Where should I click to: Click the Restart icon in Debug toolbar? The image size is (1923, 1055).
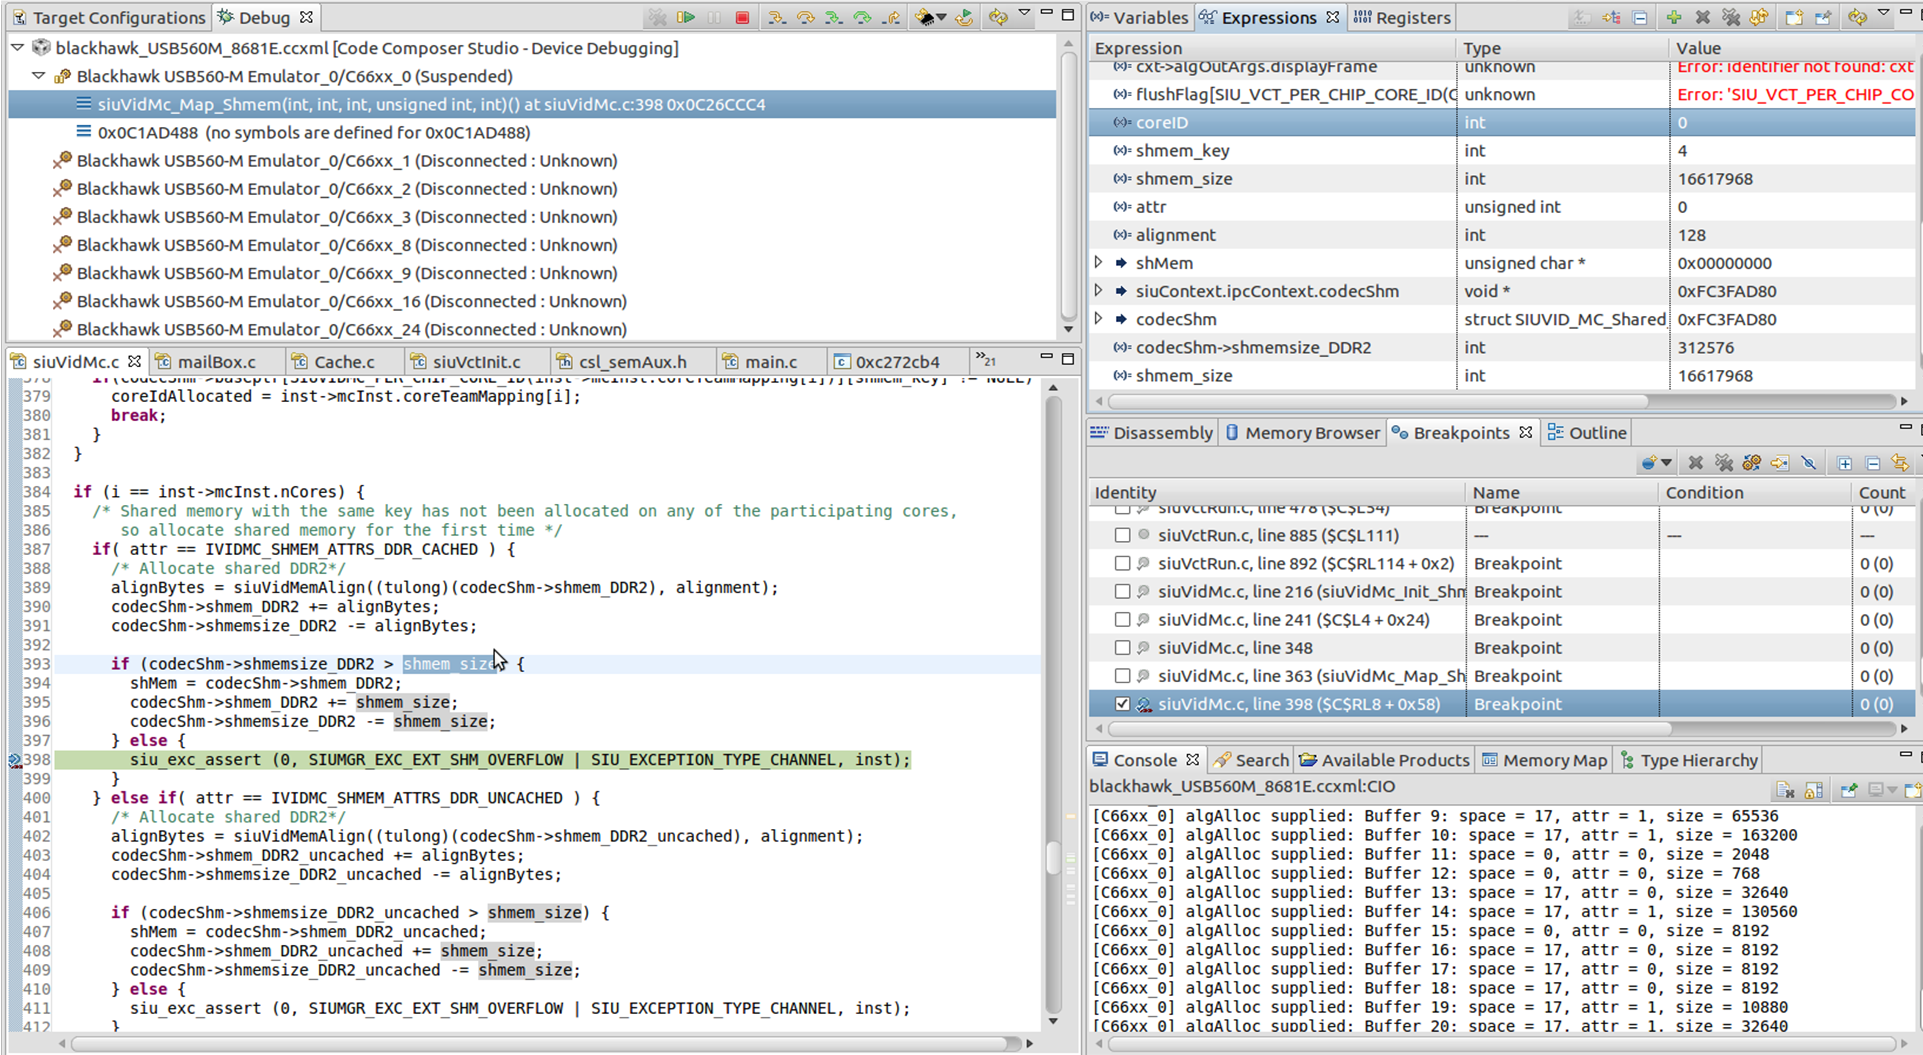click(964, 17)
